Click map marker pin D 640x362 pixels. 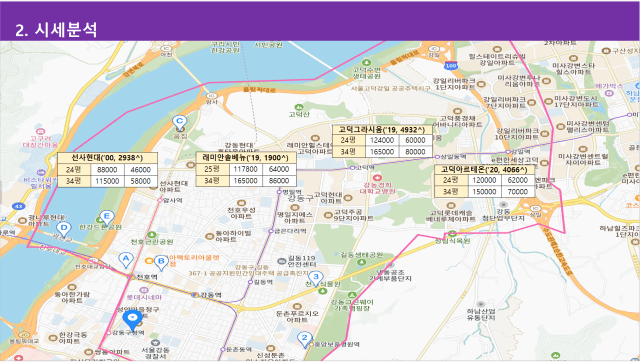point(63,229)
